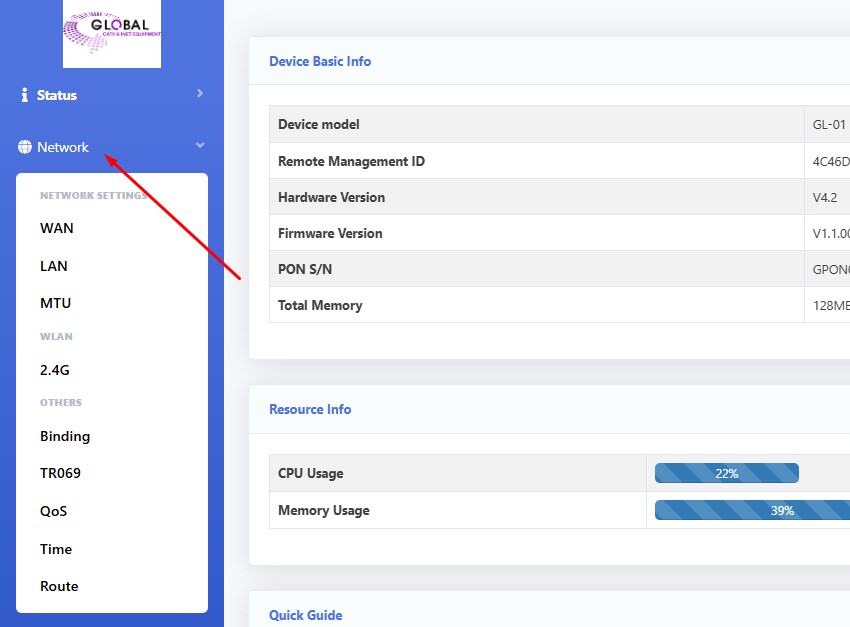This screenshot has height=627, width=850.
Task: Click the Device Basic Info heading
Action: (x=320, y=61)
